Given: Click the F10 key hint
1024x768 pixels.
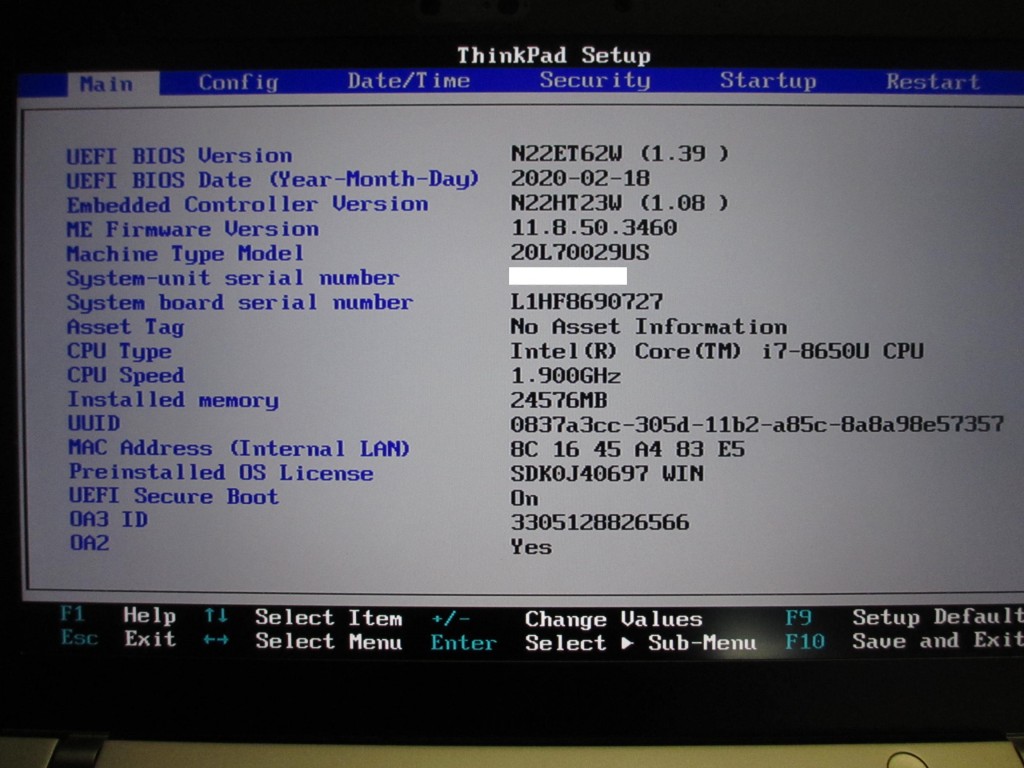Looking at the screenshot, I should pyautogui.click(x=805, y=641).
